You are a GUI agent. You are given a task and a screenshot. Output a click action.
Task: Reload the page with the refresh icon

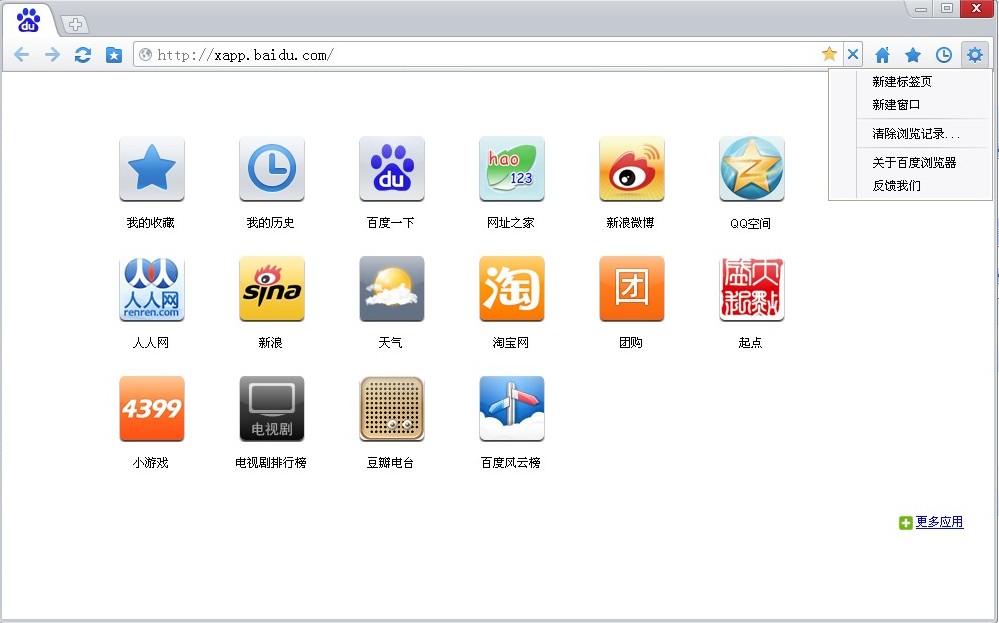tap(83, 55)
